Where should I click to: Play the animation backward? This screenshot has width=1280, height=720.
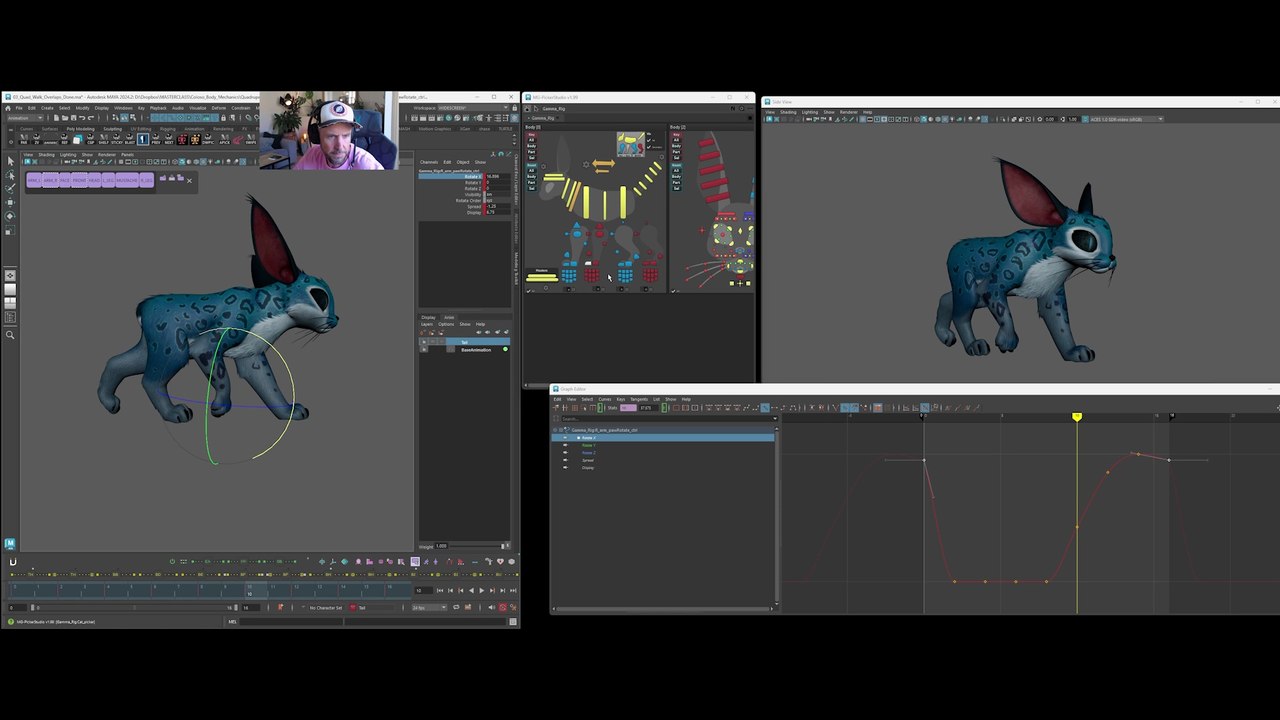click(x=471, y=591)
